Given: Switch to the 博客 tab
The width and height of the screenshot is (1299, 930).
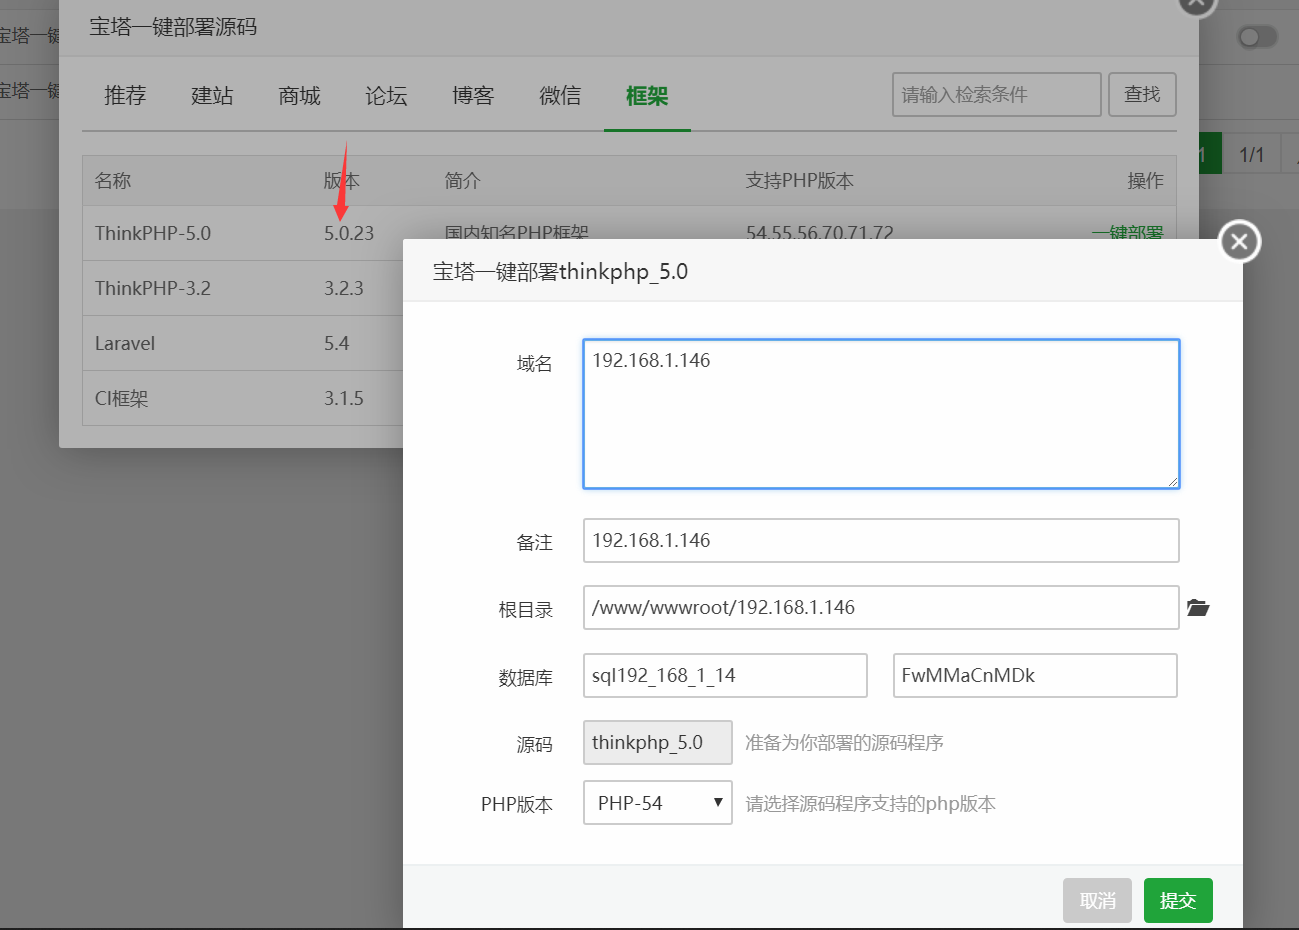Looking at the screenshot, I should click(473, 95).
